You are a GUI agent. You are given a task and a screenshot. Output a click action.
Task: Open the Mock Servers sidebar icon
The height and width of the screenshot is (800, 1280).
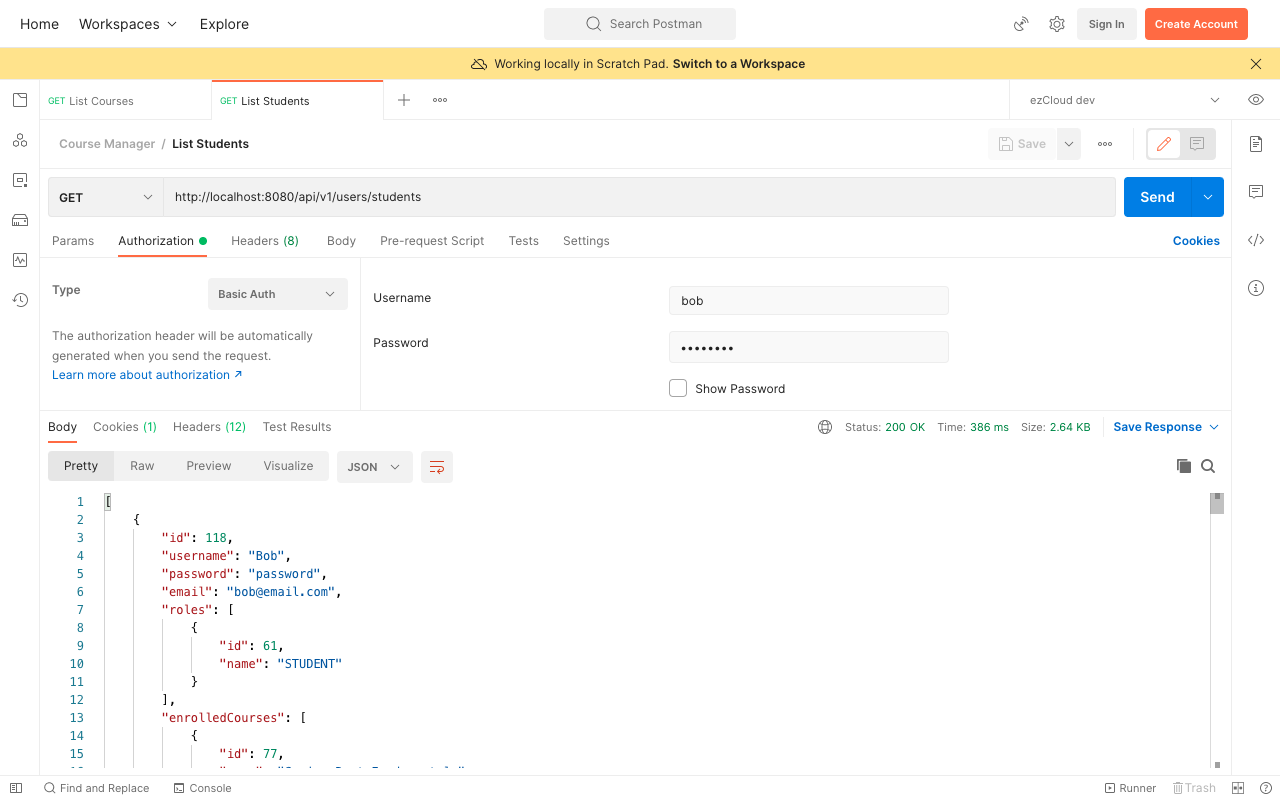coord(20,220)
